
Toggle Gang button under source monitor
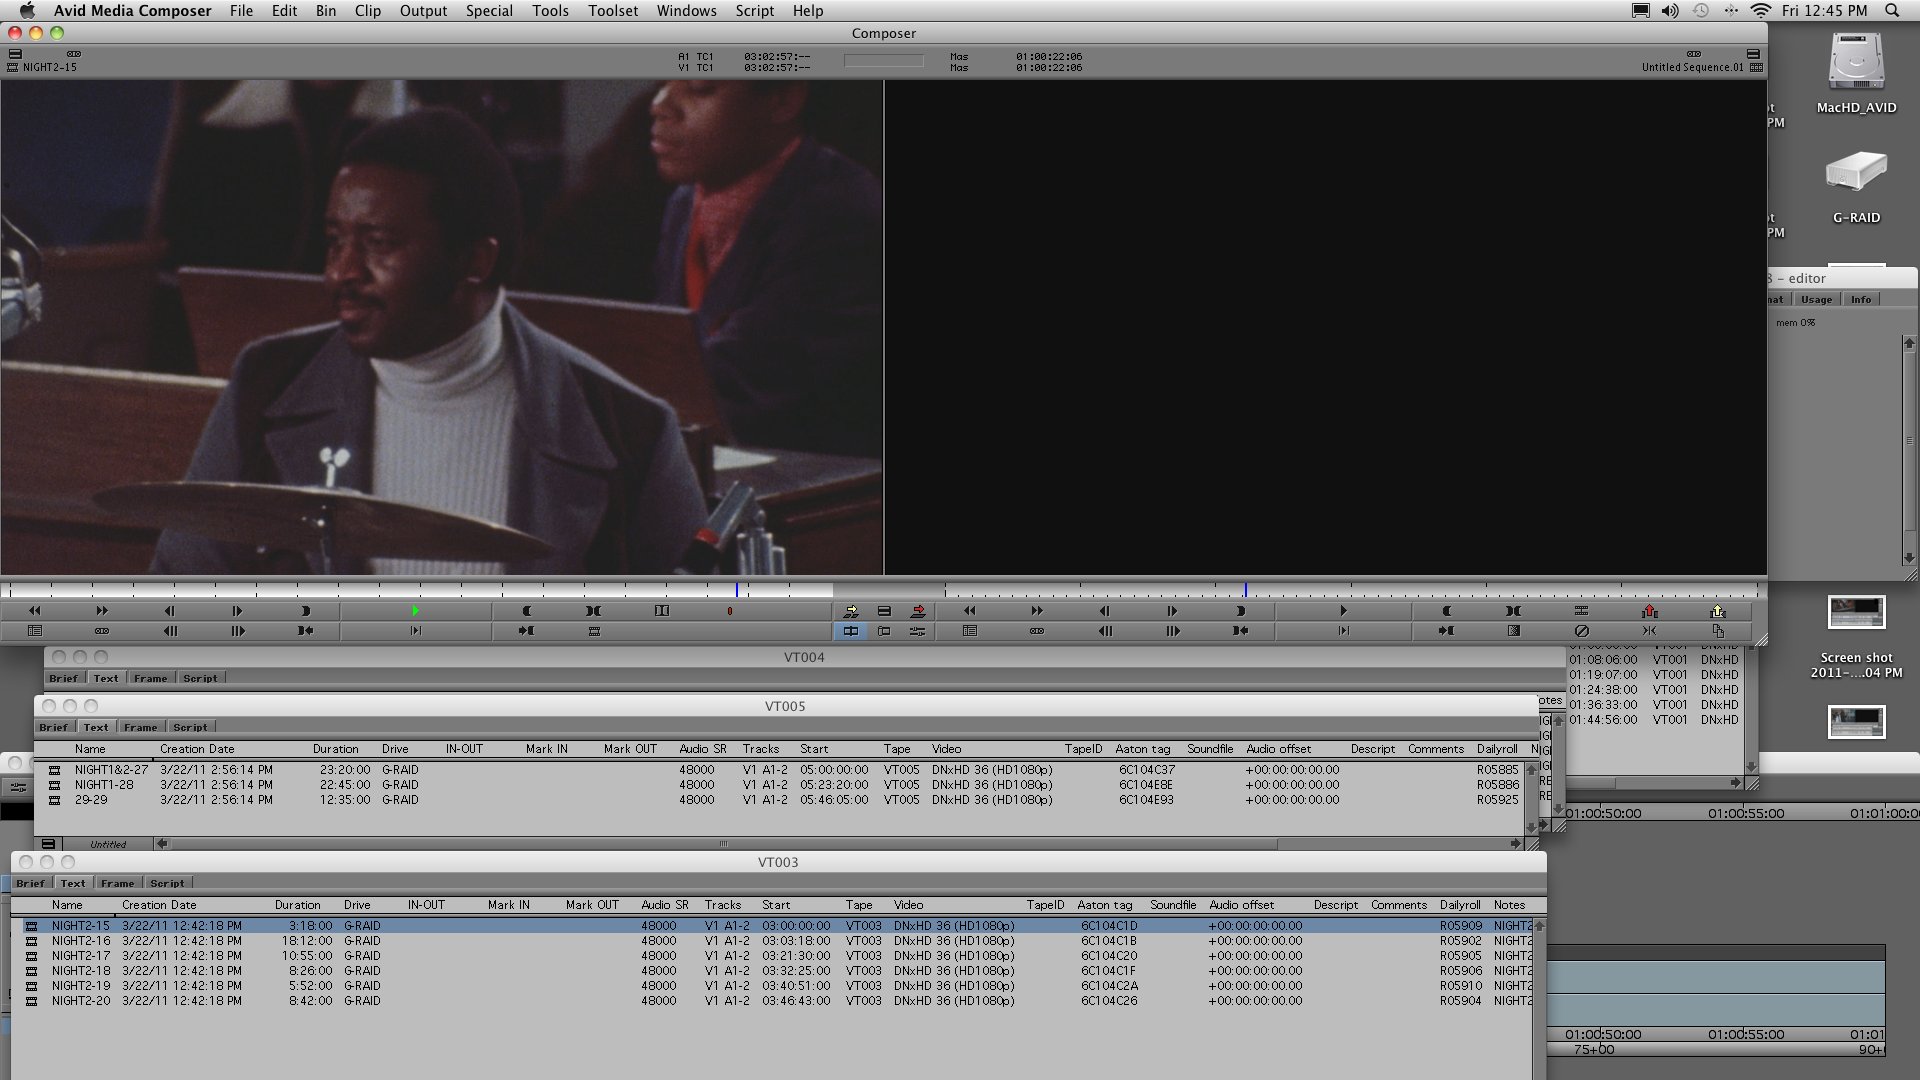tap(102, 631)
